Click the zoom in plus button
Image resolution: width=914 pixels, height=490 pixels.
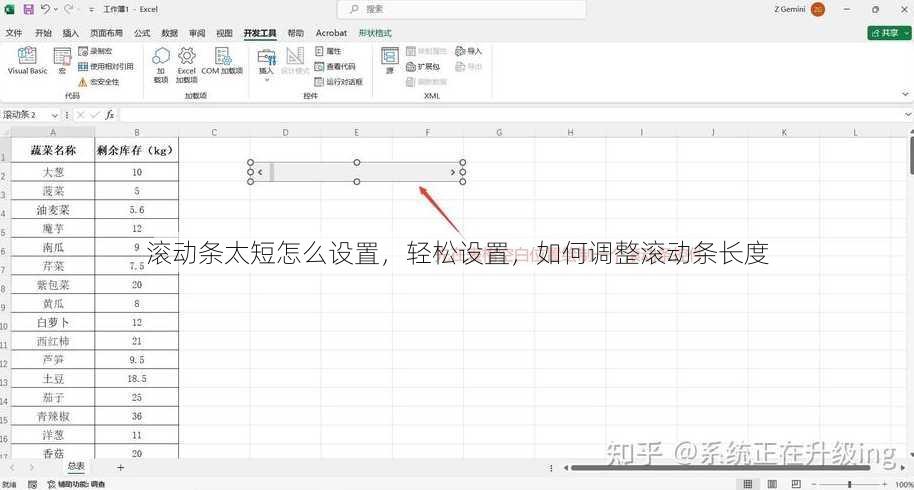884,484
